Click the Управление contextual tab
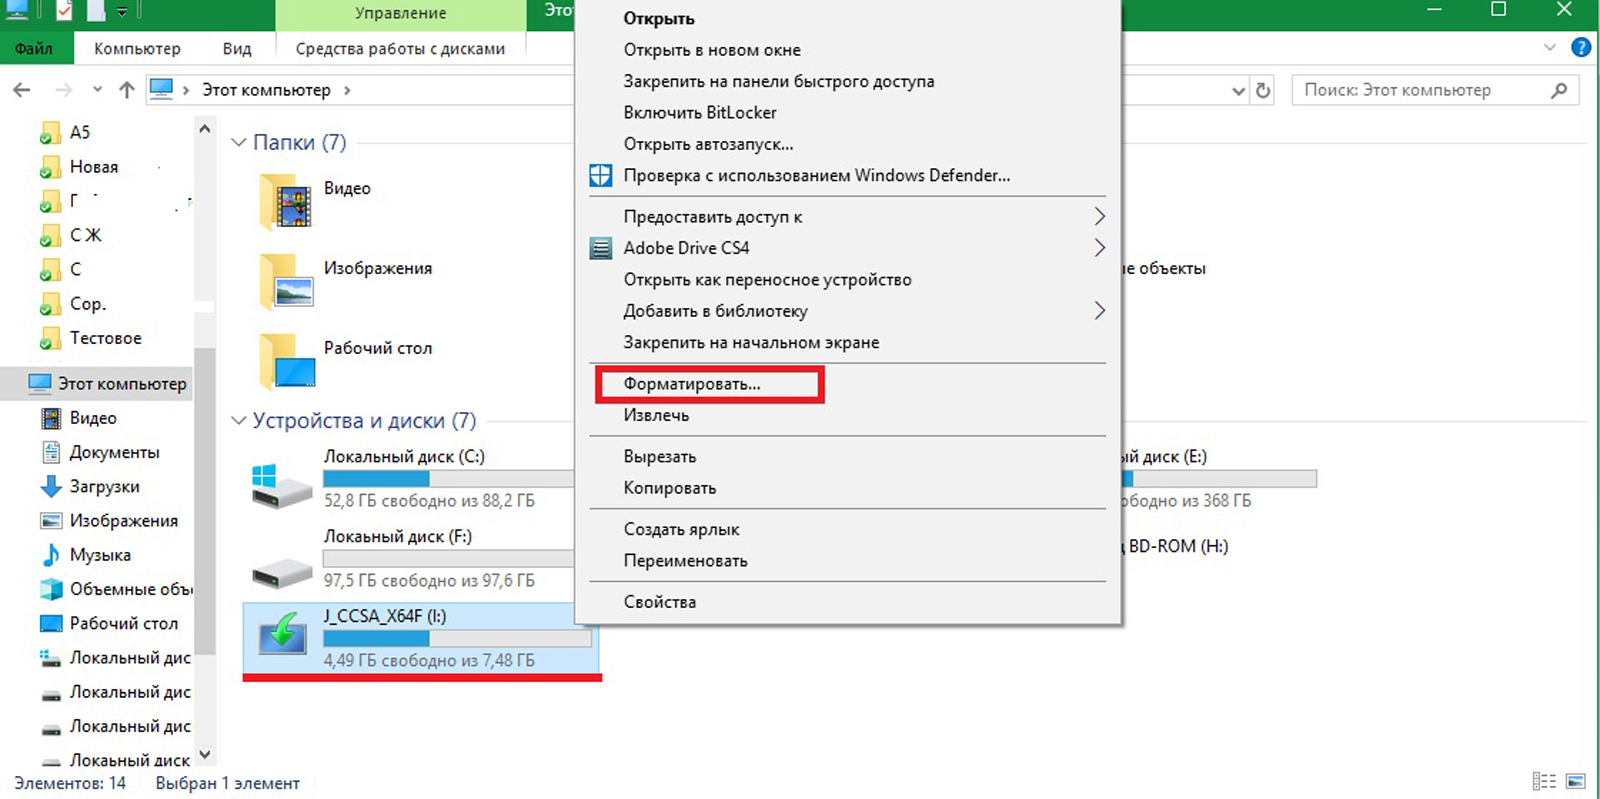1600x799 pixels. pos(400,14)
